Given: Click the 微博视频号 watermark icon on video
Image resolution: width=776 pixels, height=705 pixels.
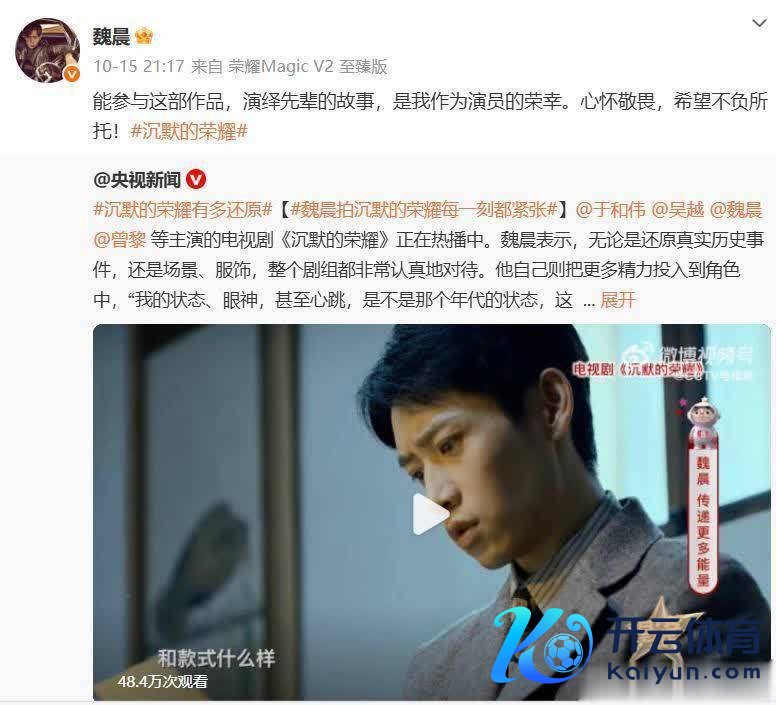Looking at the screenshot, I should [636, 355].
